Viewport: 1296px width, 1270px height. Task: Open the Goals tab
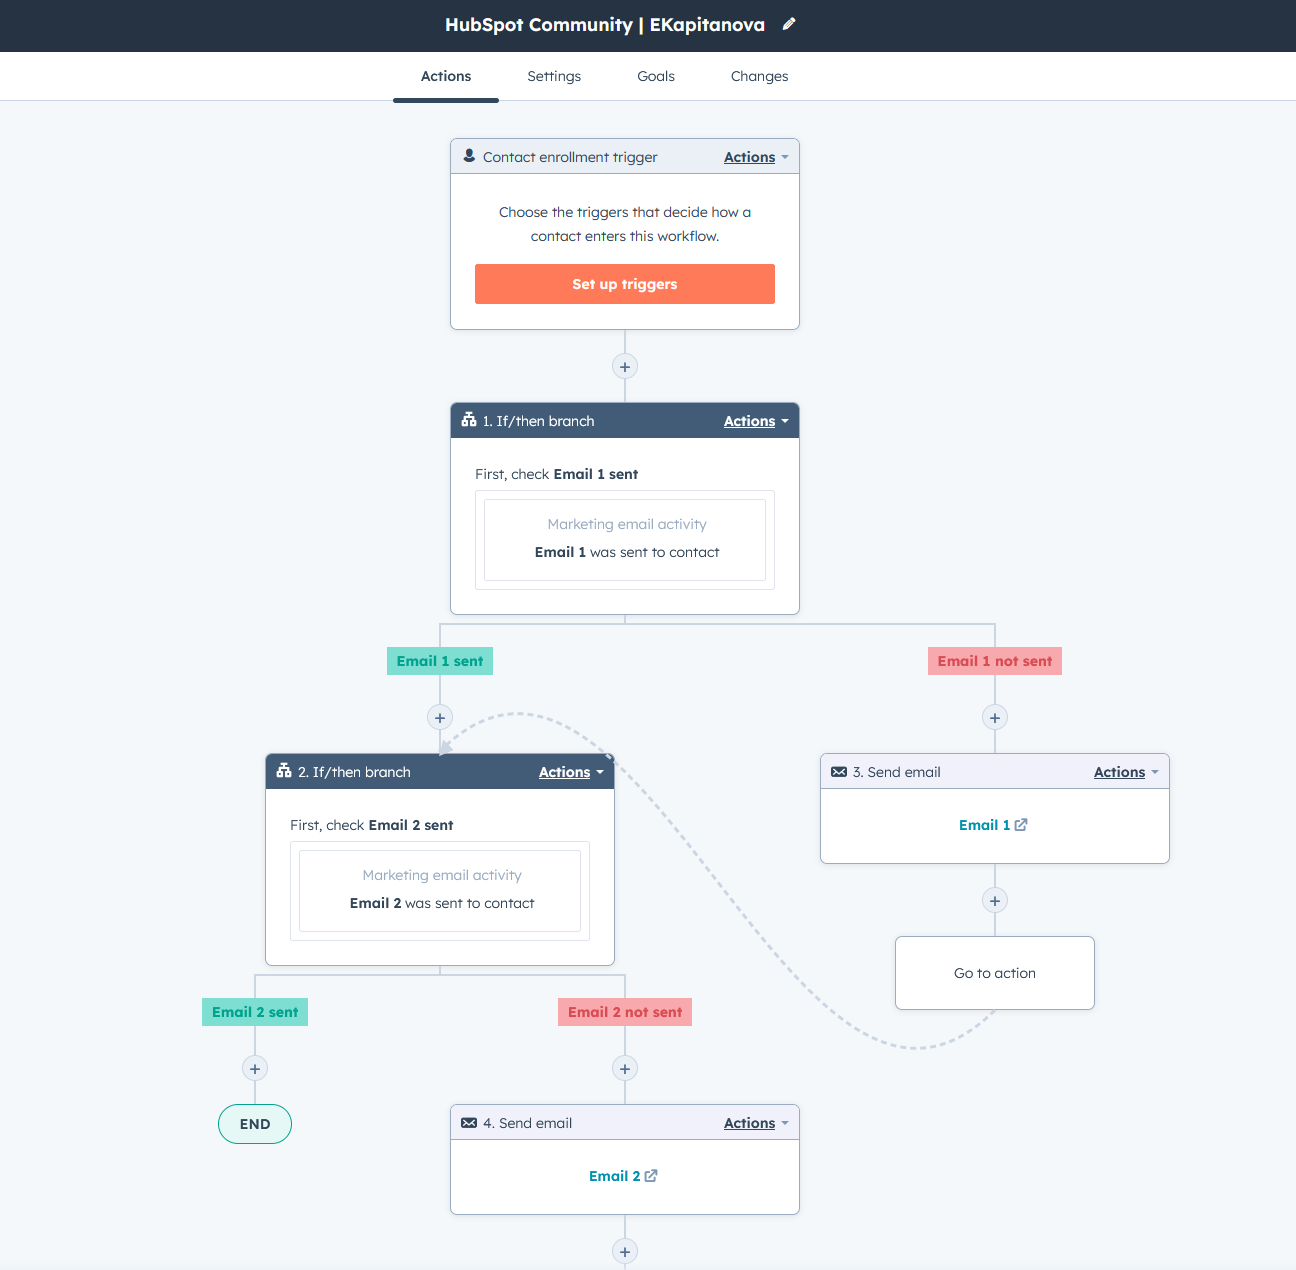point(656,76)
